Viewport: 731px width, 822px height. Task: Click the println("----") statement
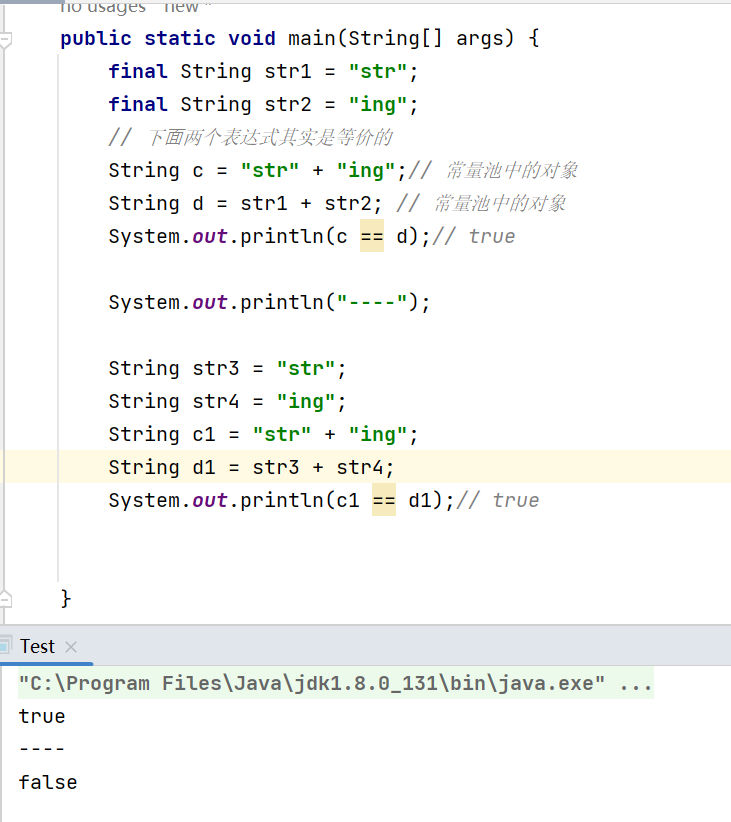point(268,302)
